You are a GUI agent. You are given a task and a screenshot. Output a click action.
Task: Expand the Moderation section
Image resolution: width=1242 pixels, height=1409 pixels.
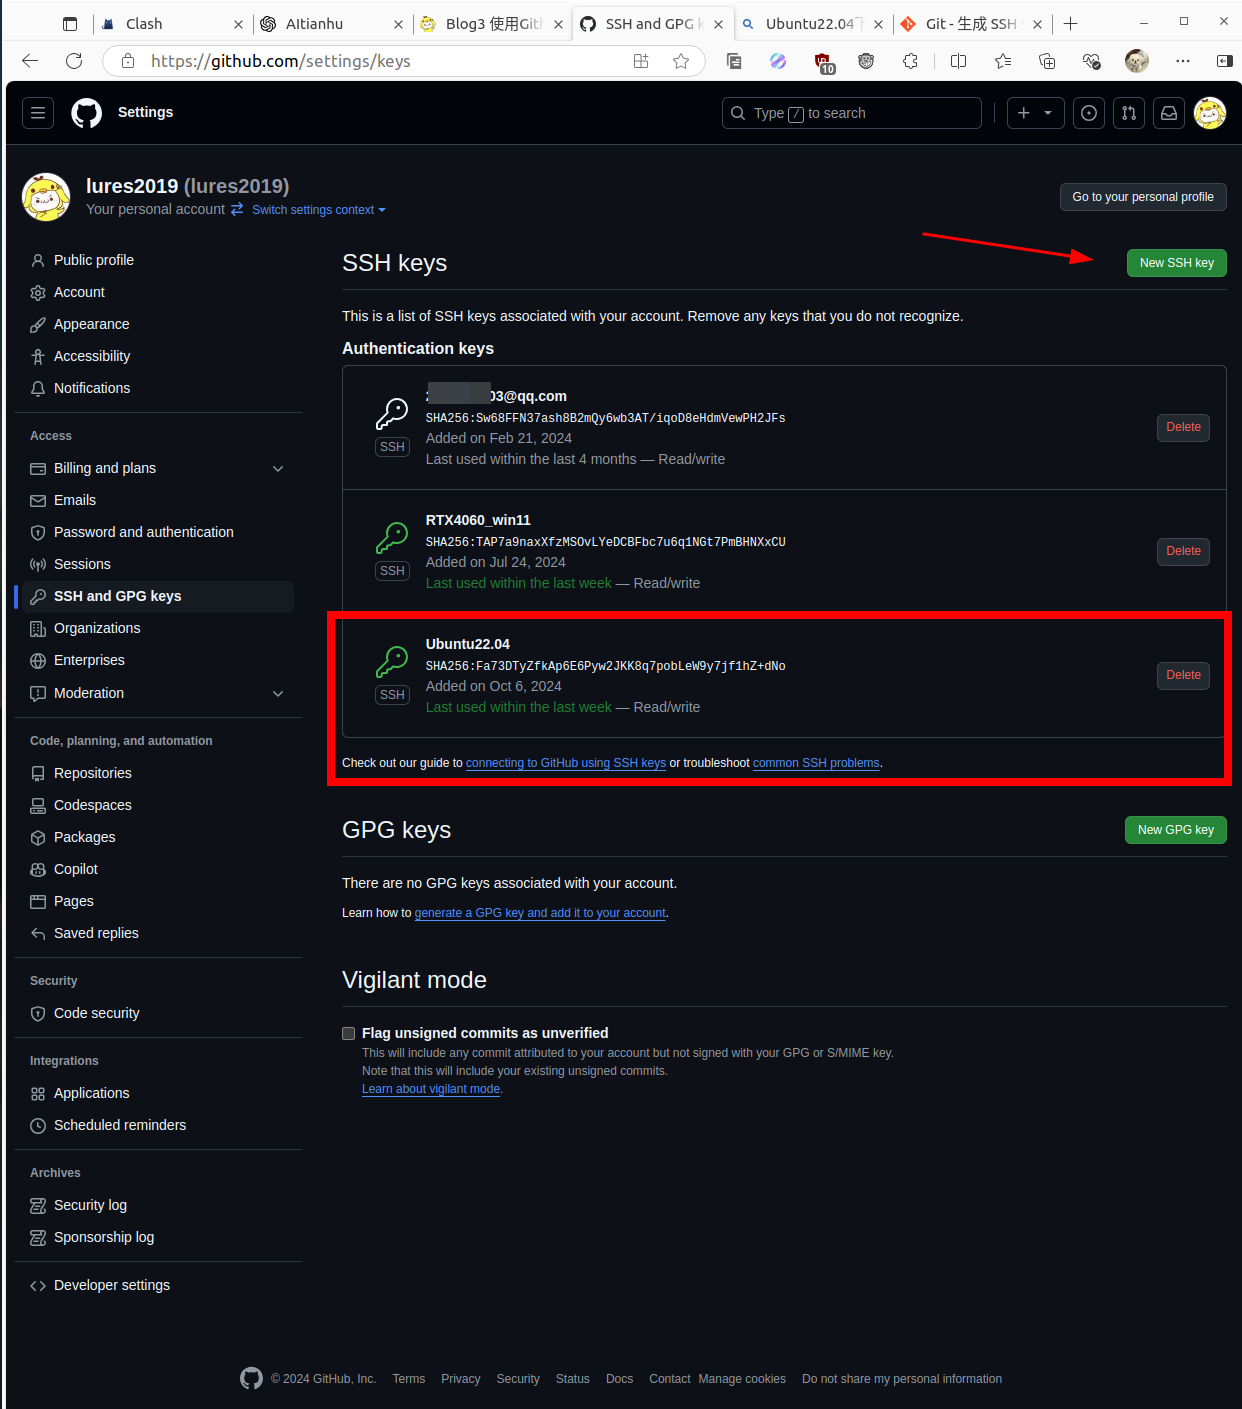point(278,693)
